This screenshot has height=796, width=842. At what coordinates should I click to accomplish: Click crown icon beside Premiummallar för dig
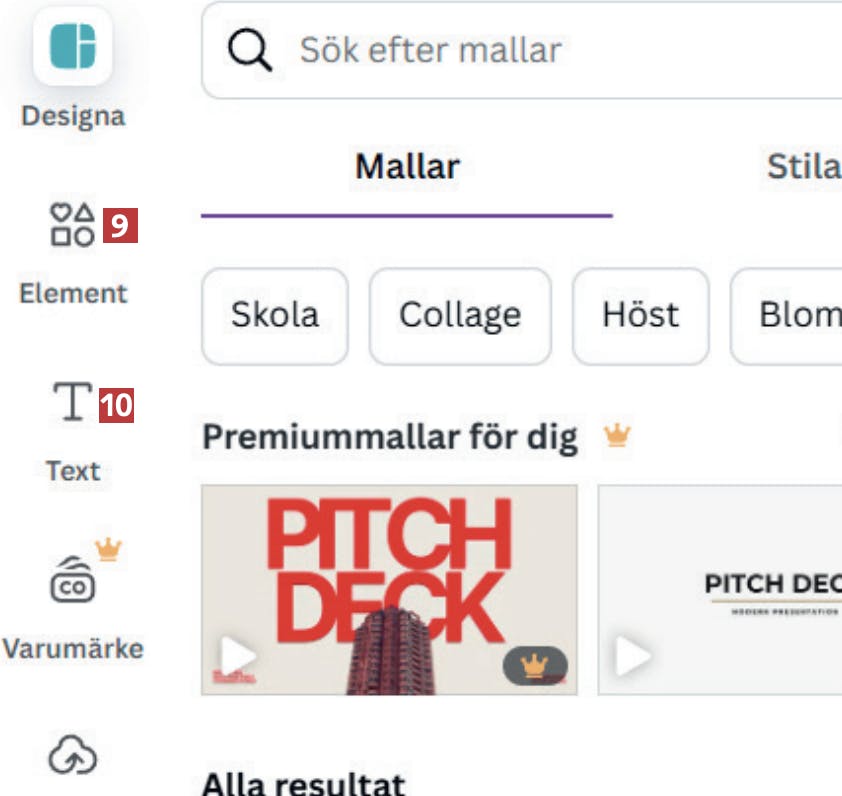pos(617,436)
